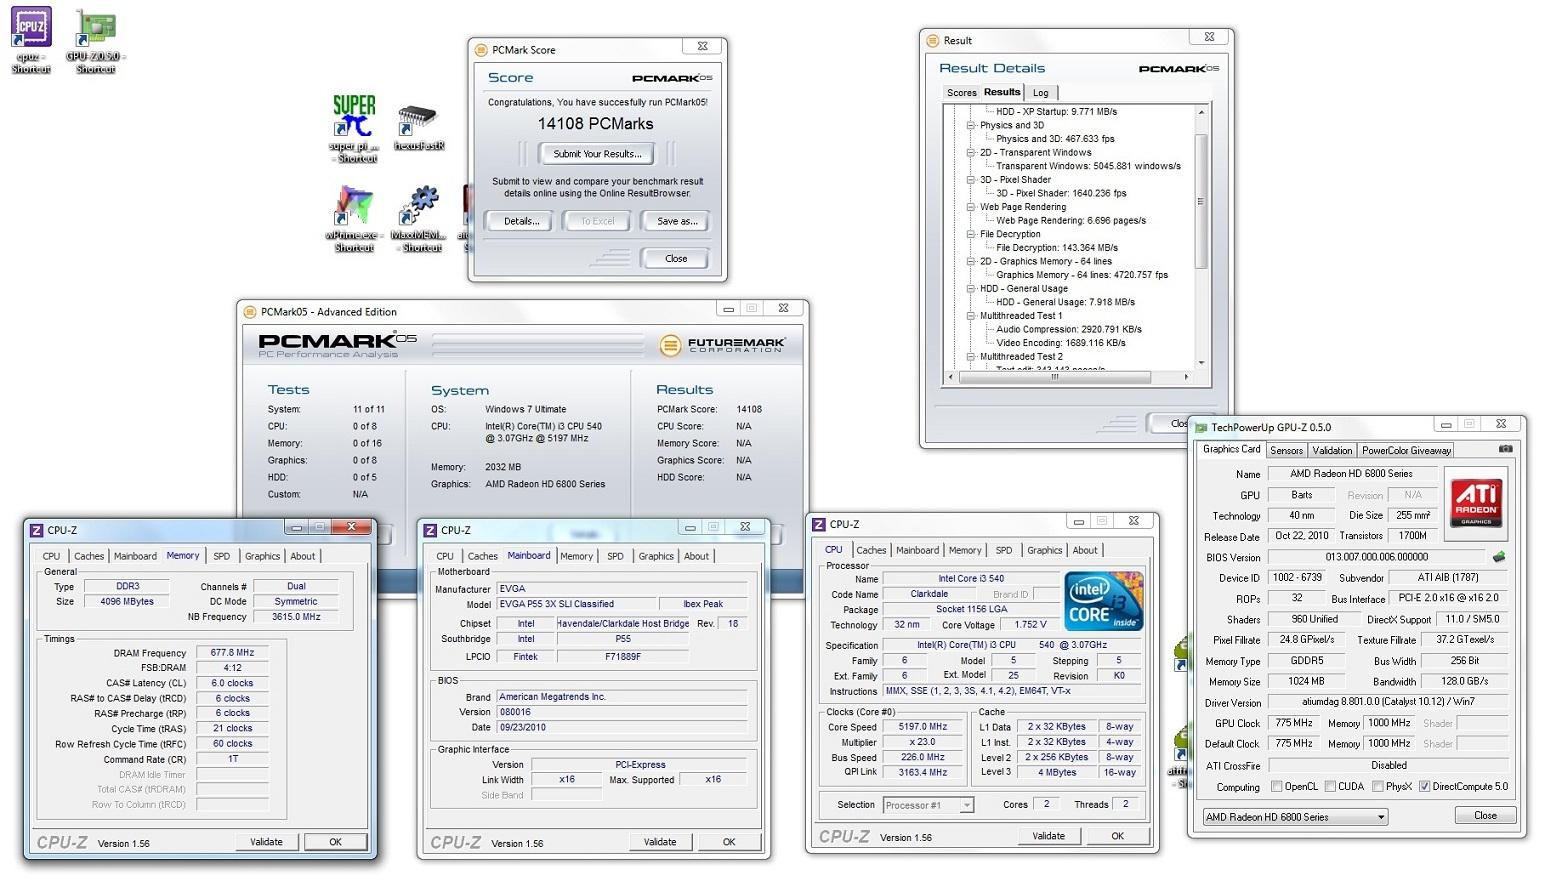
Task: Collapse the 2D - Transparent Windows node
Action: [970, 153]
